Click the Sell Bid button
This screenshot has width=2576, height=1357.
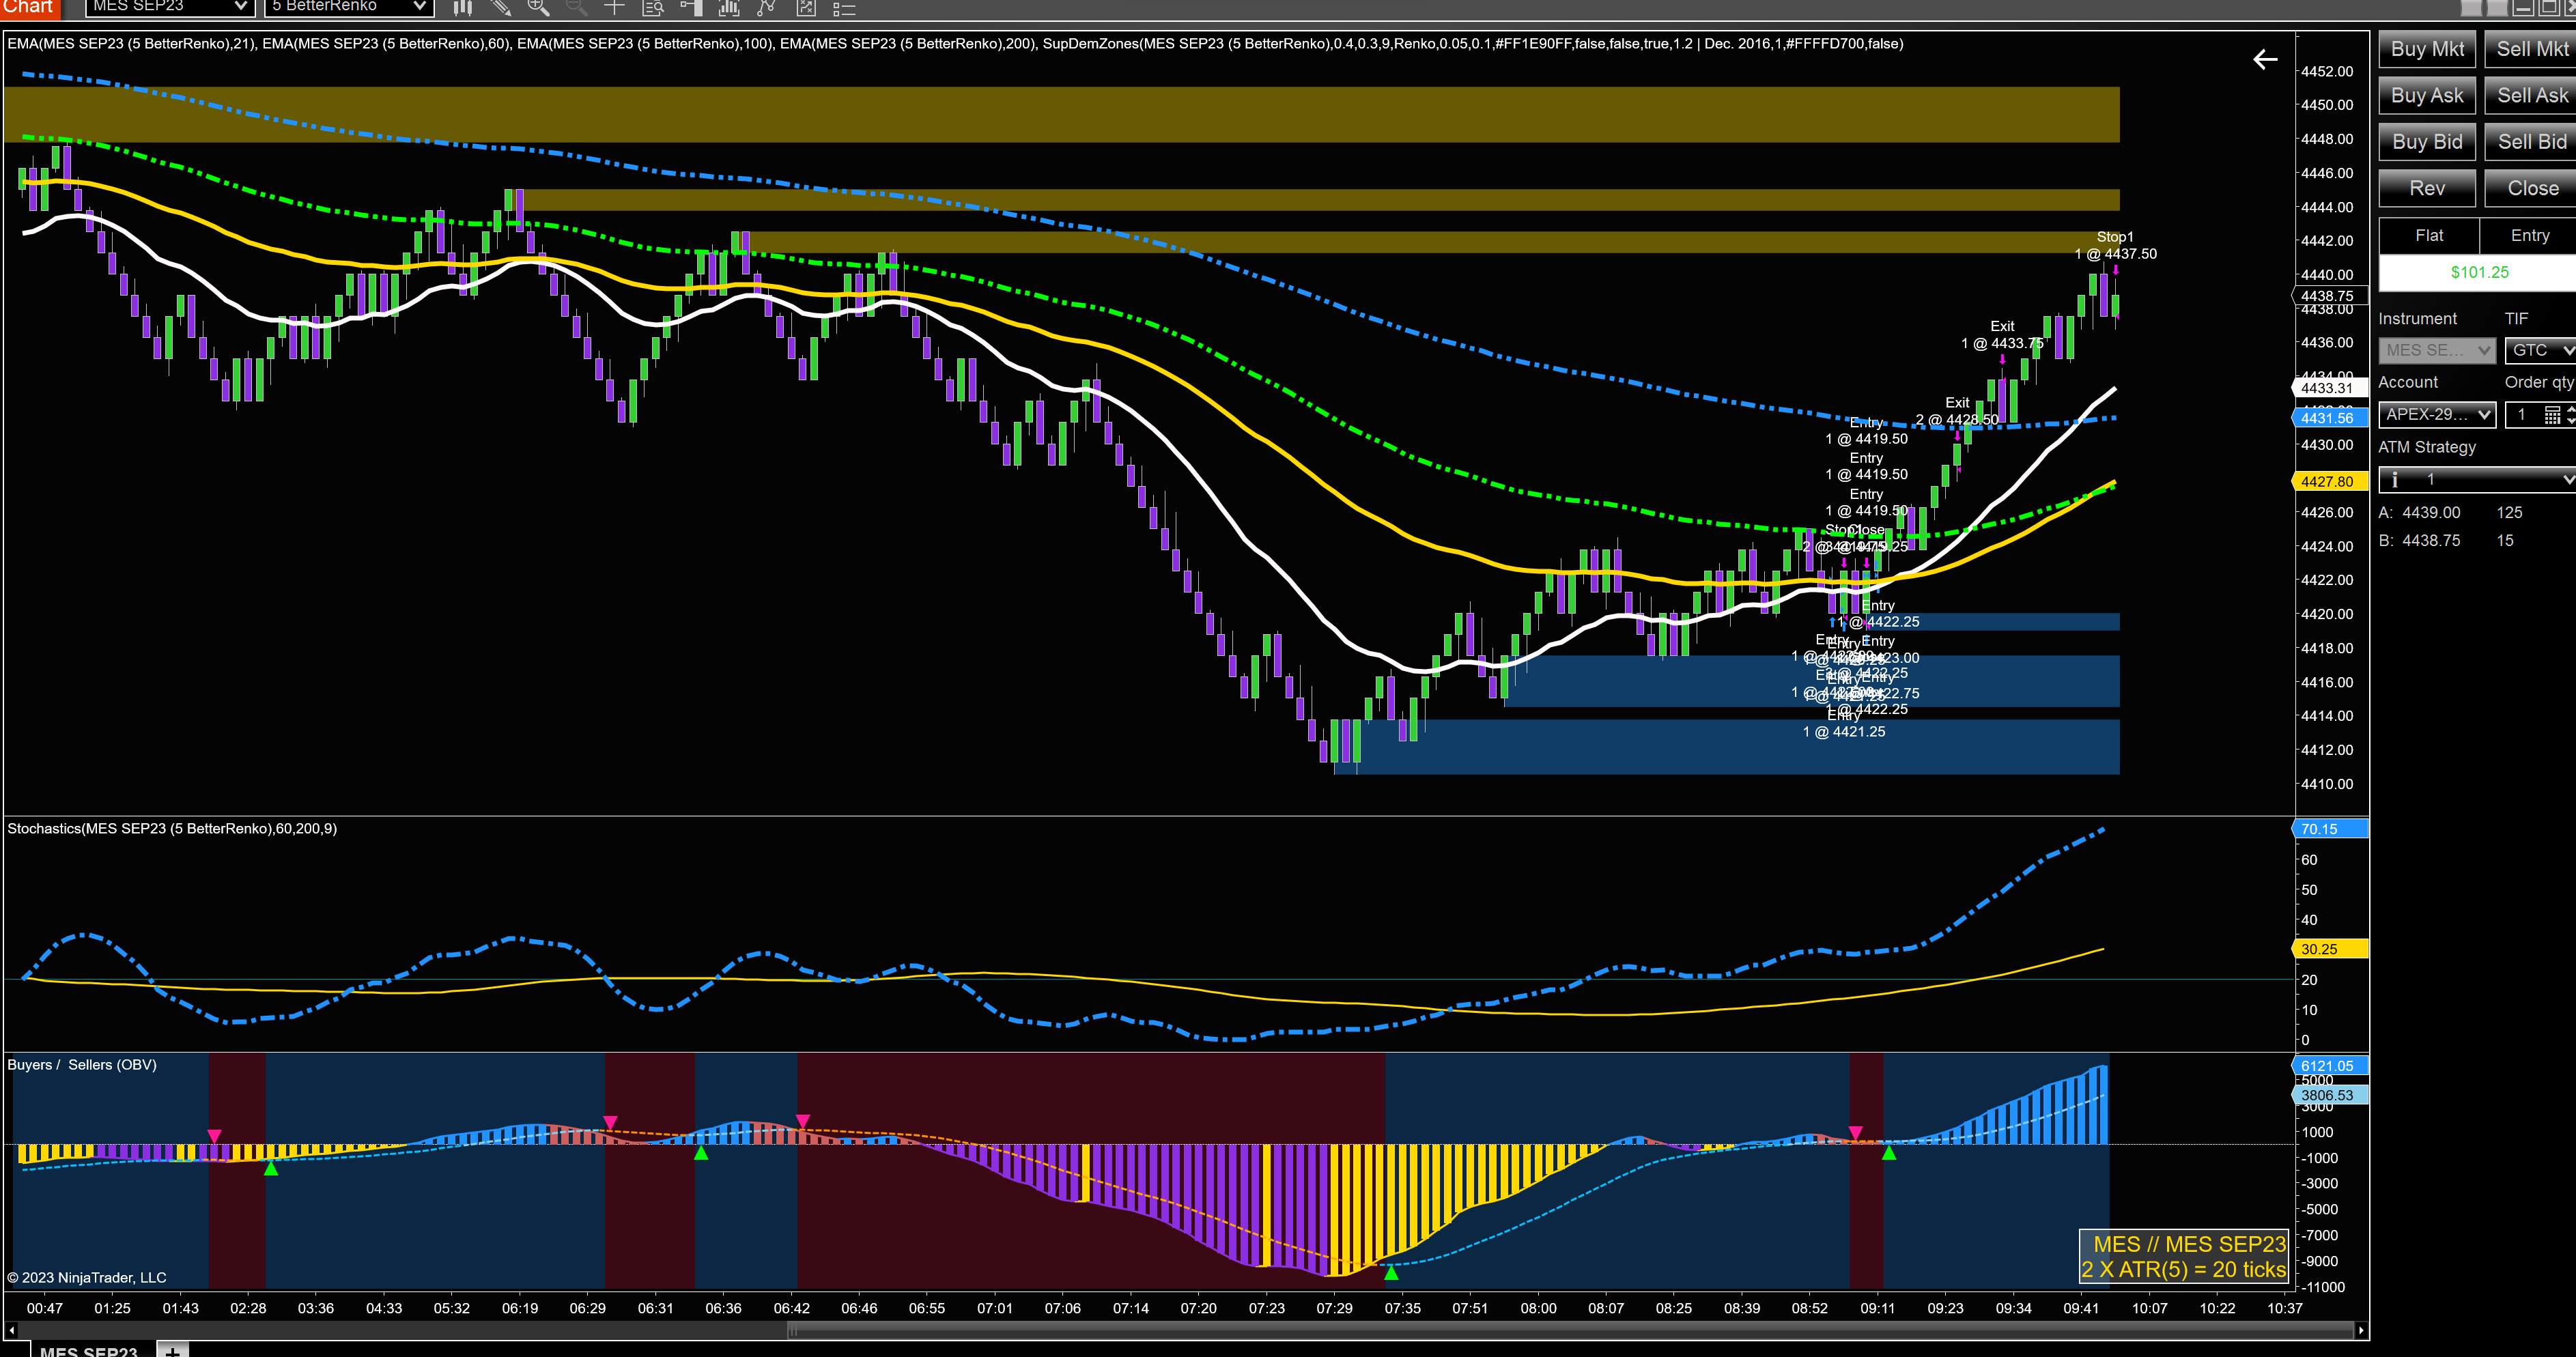[2531, 142]
